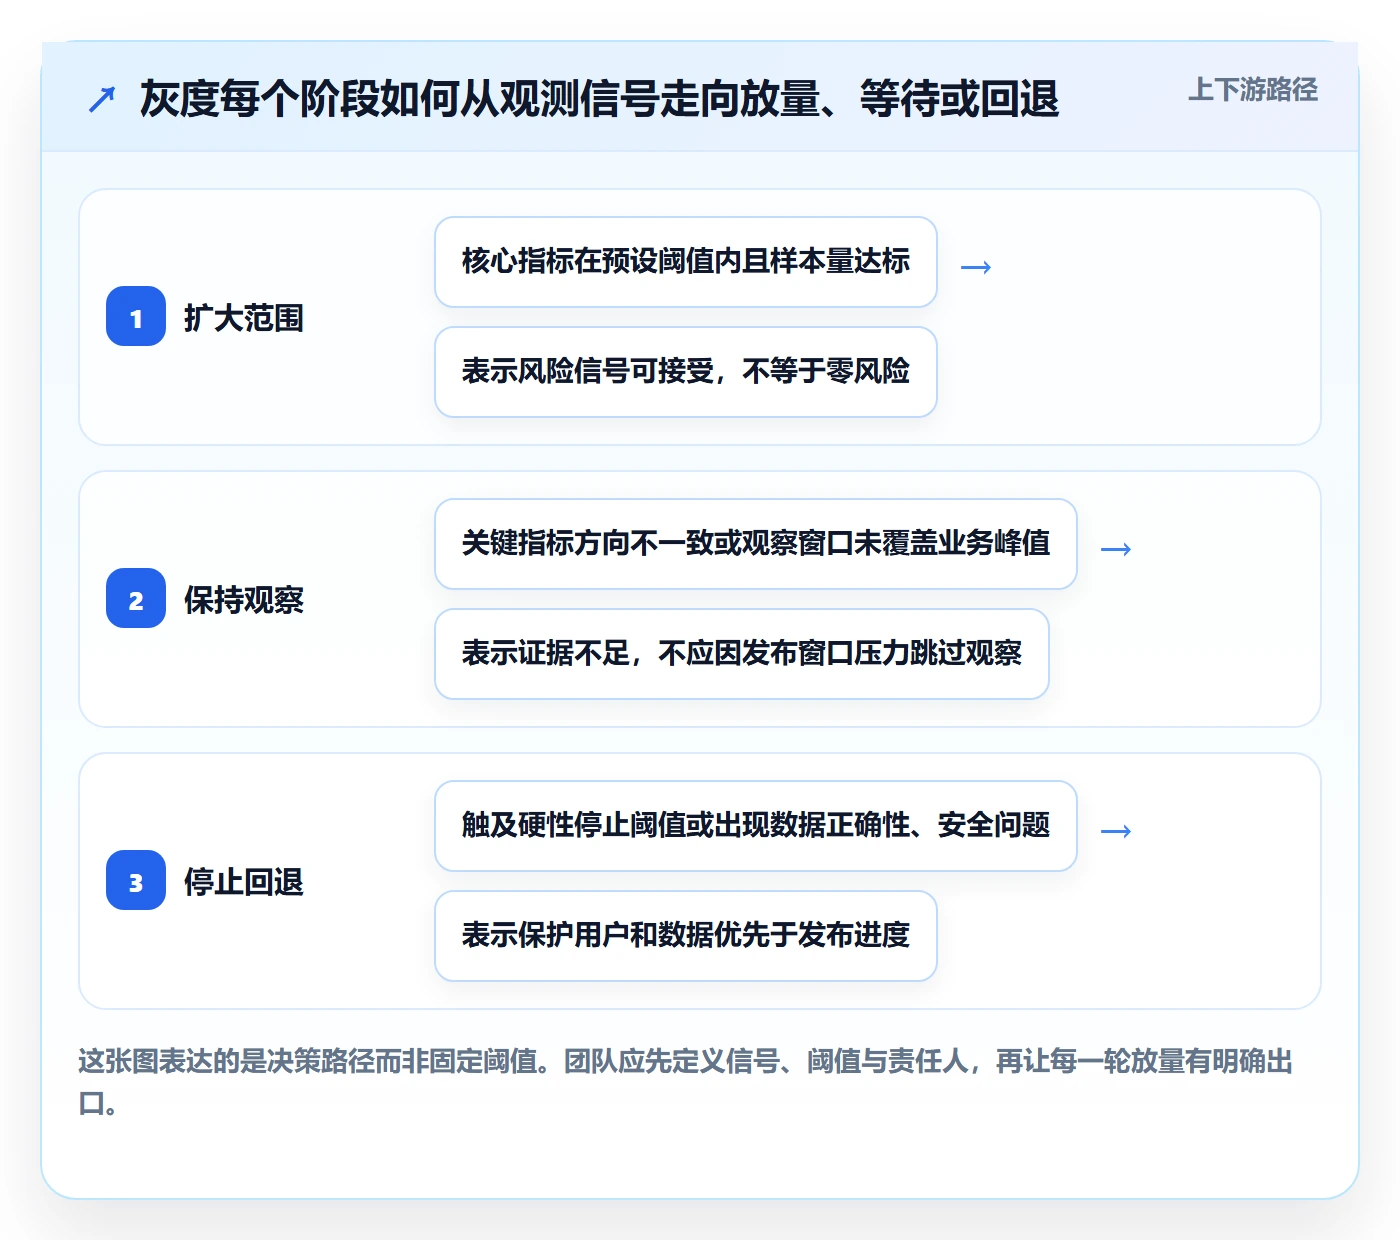The image size is (1400, 1240).
Task: Click the 停止回退 stage label
Action: pyautogui.click(x=244, y=882)
